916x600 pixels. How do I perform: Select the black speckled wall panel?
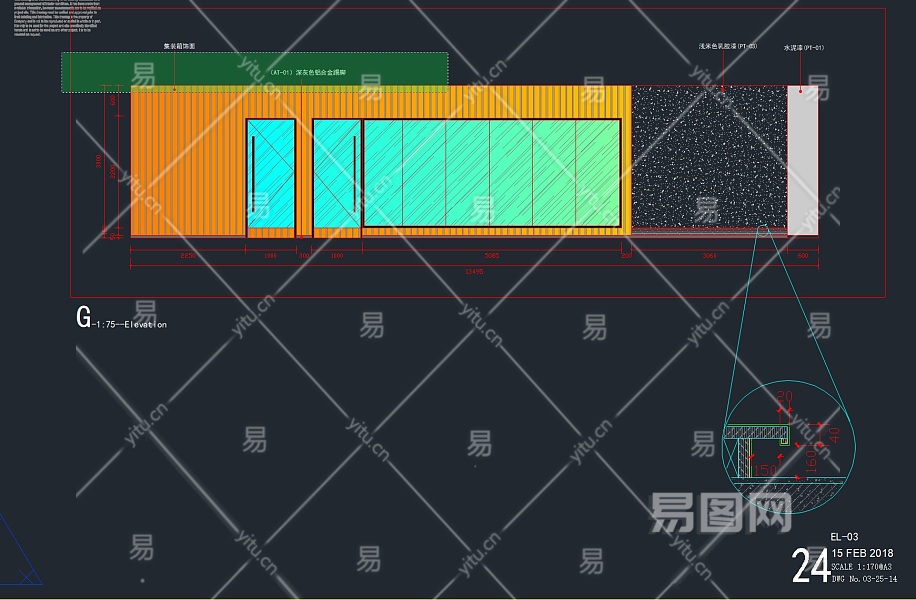[709, 158]
